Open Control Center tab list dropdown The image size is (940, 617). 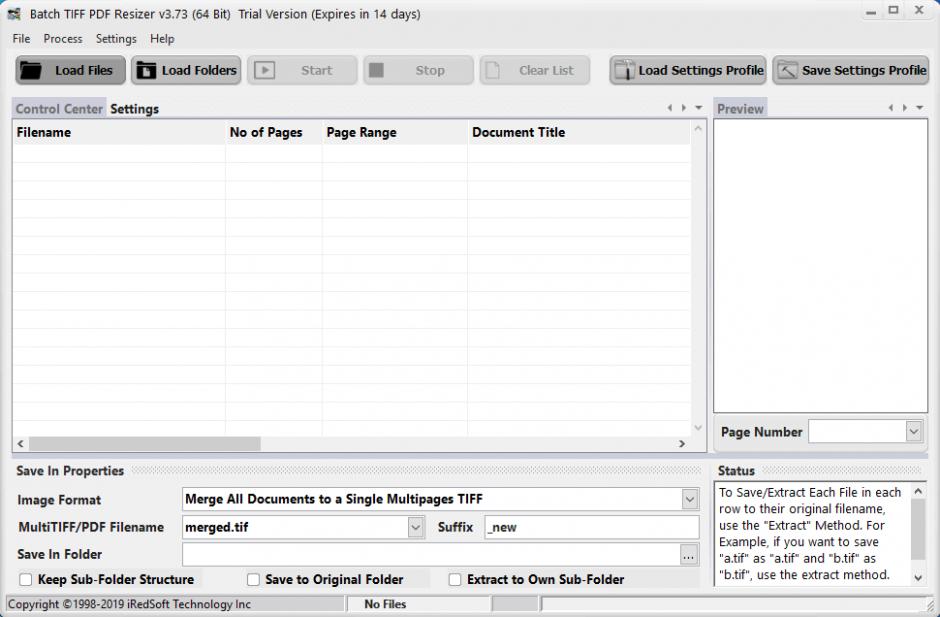[x=698, y=108]
